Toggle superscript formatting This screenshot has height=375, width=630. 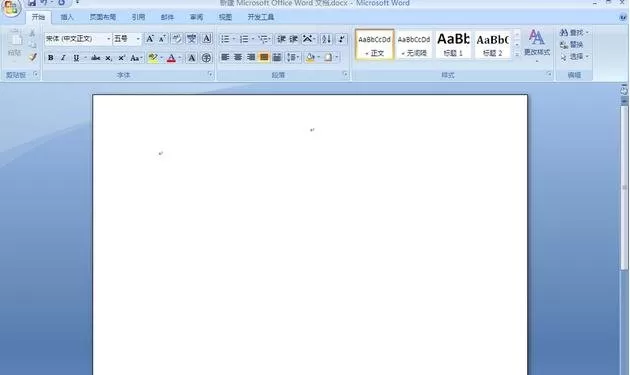click(121, 58)
